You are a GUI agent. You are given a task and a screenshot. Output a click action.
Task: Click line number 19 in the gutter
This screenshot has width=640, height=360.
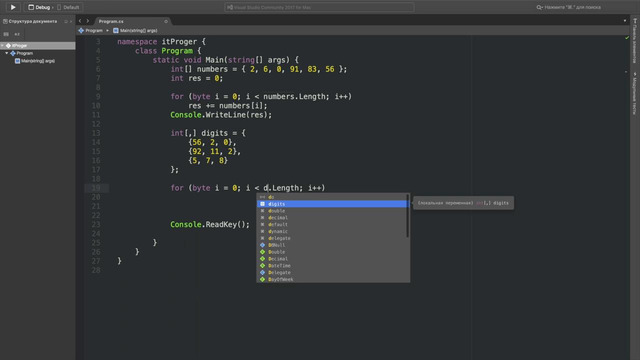(x=96, y=188)
